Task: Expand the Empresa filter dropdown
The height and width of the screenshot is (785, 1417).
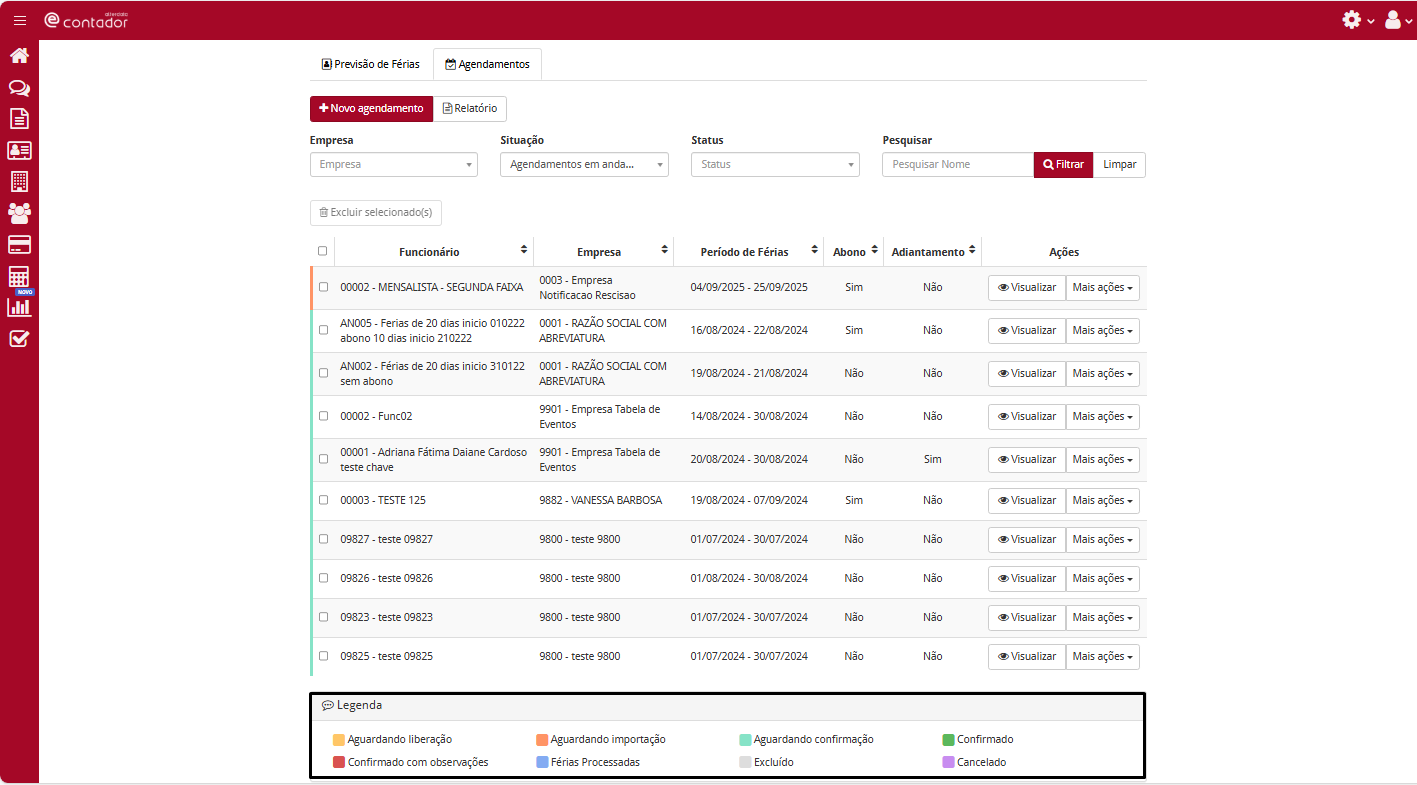Action: (x=393, y=165)
